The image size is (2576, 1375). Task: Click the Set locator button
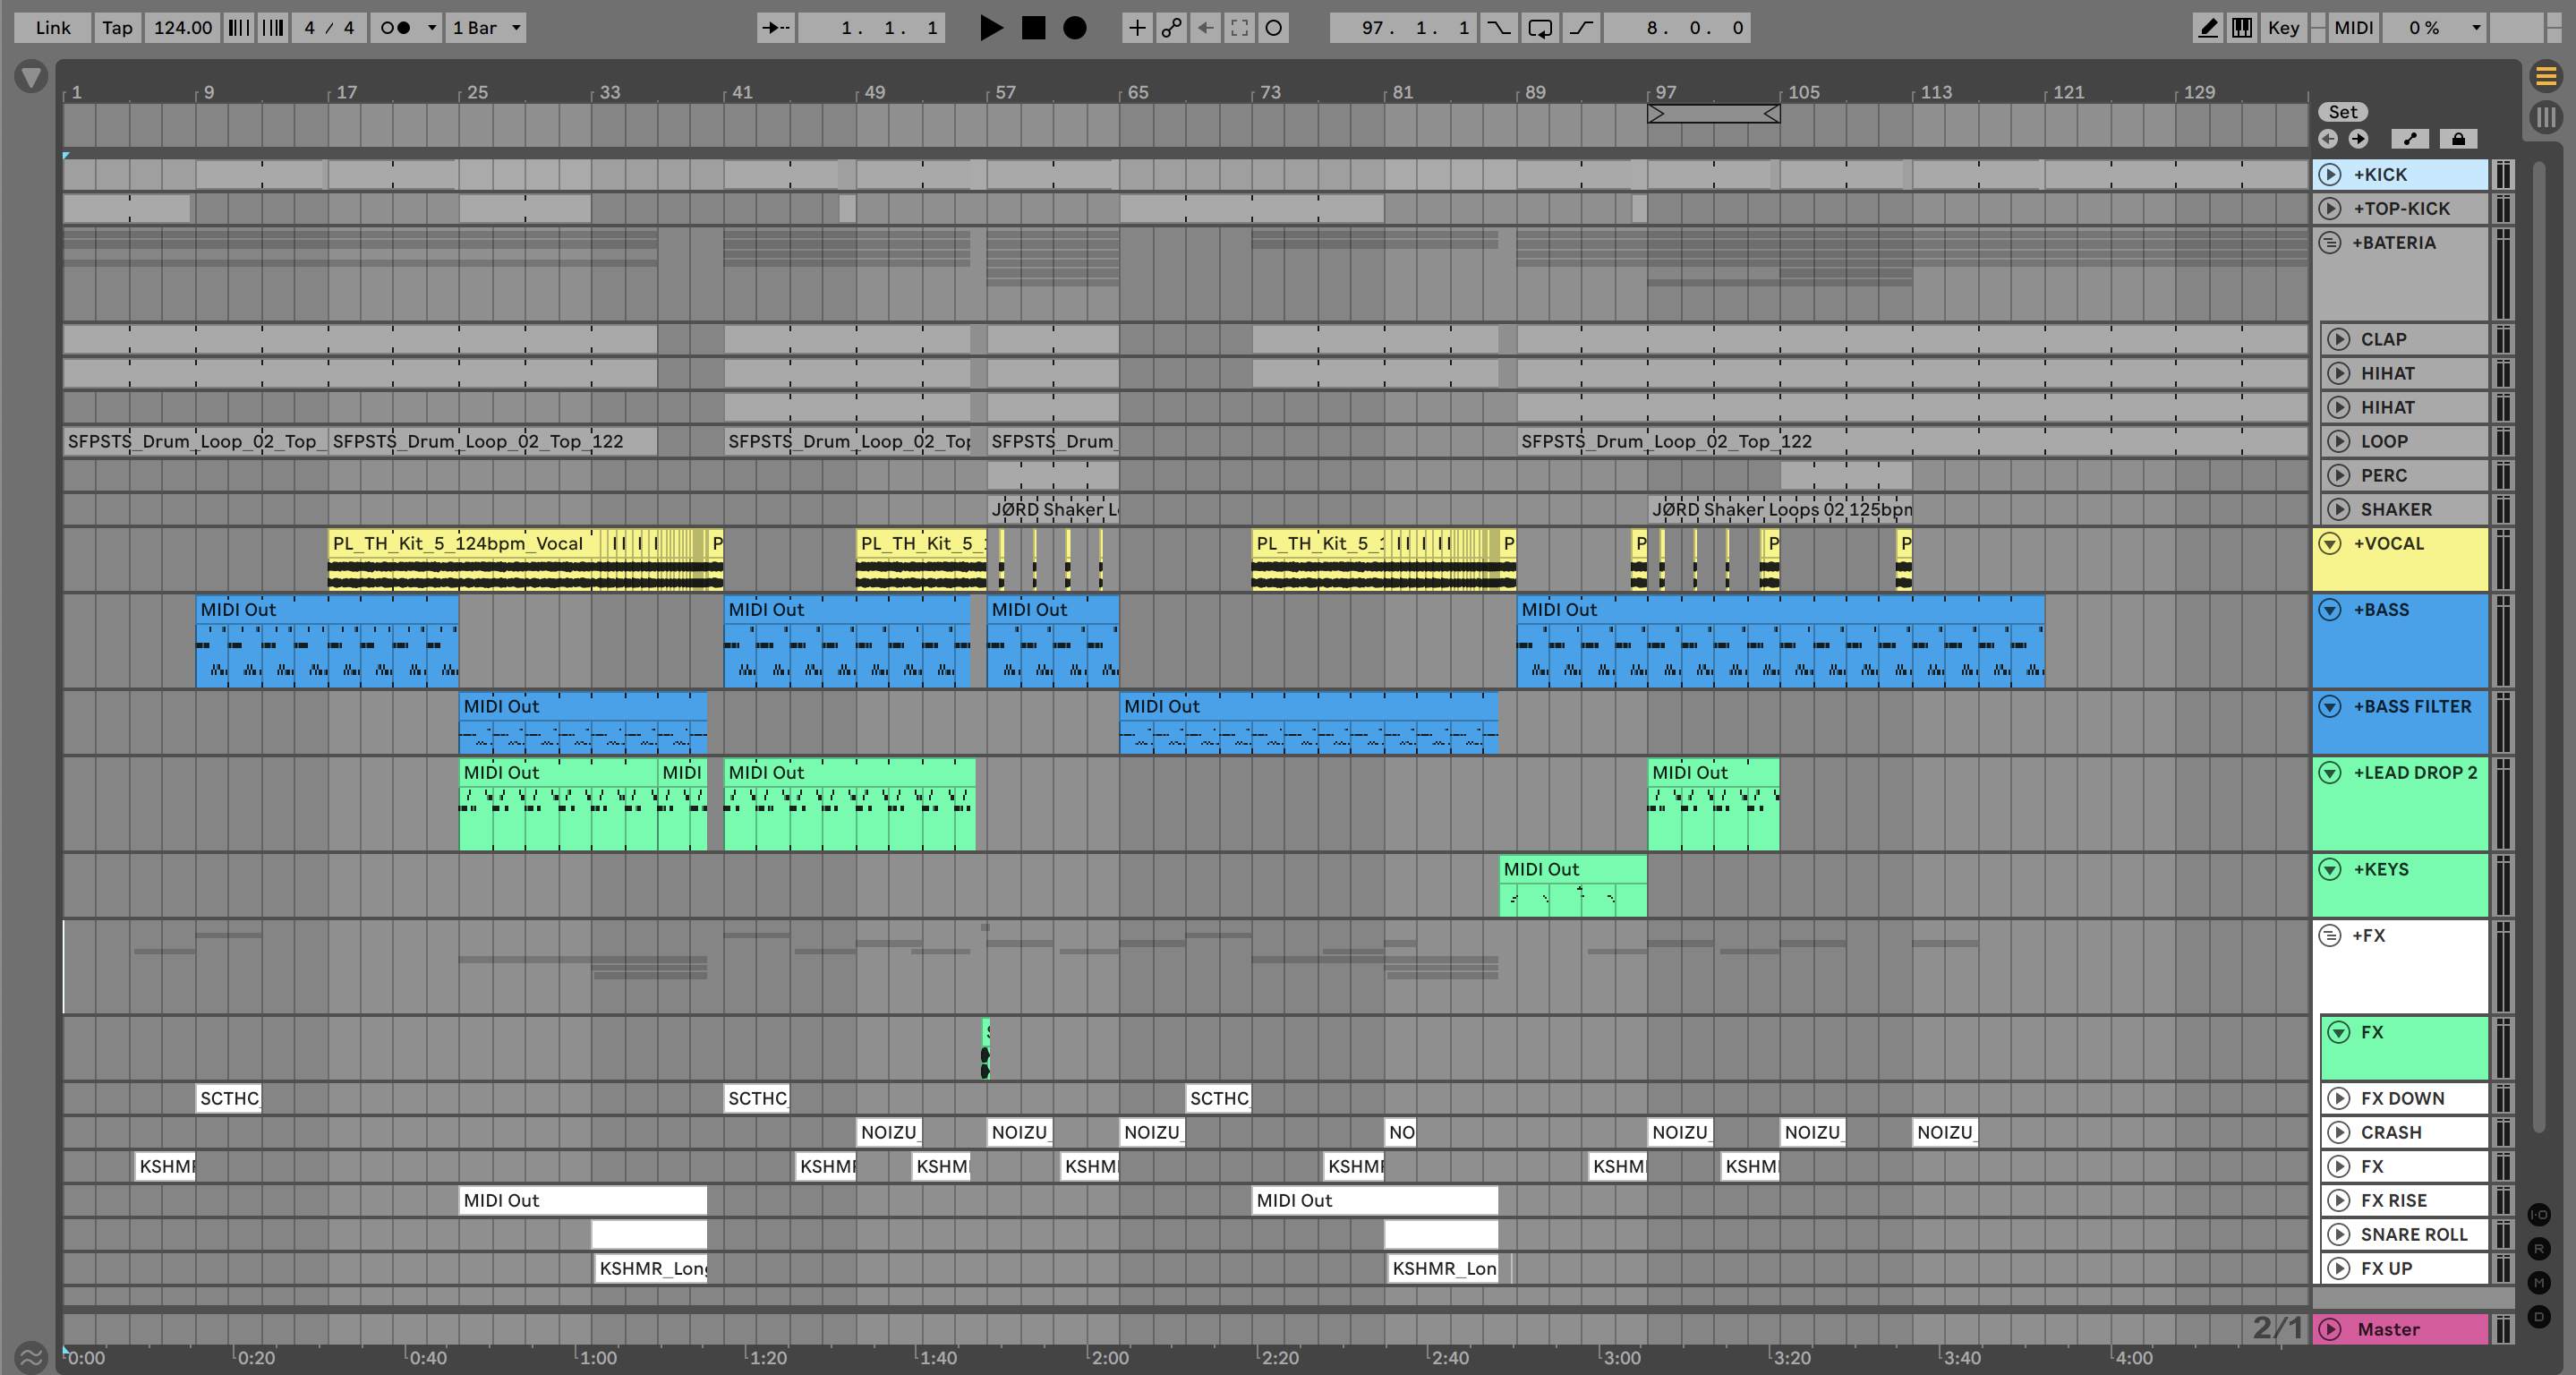pos(2343,112)
